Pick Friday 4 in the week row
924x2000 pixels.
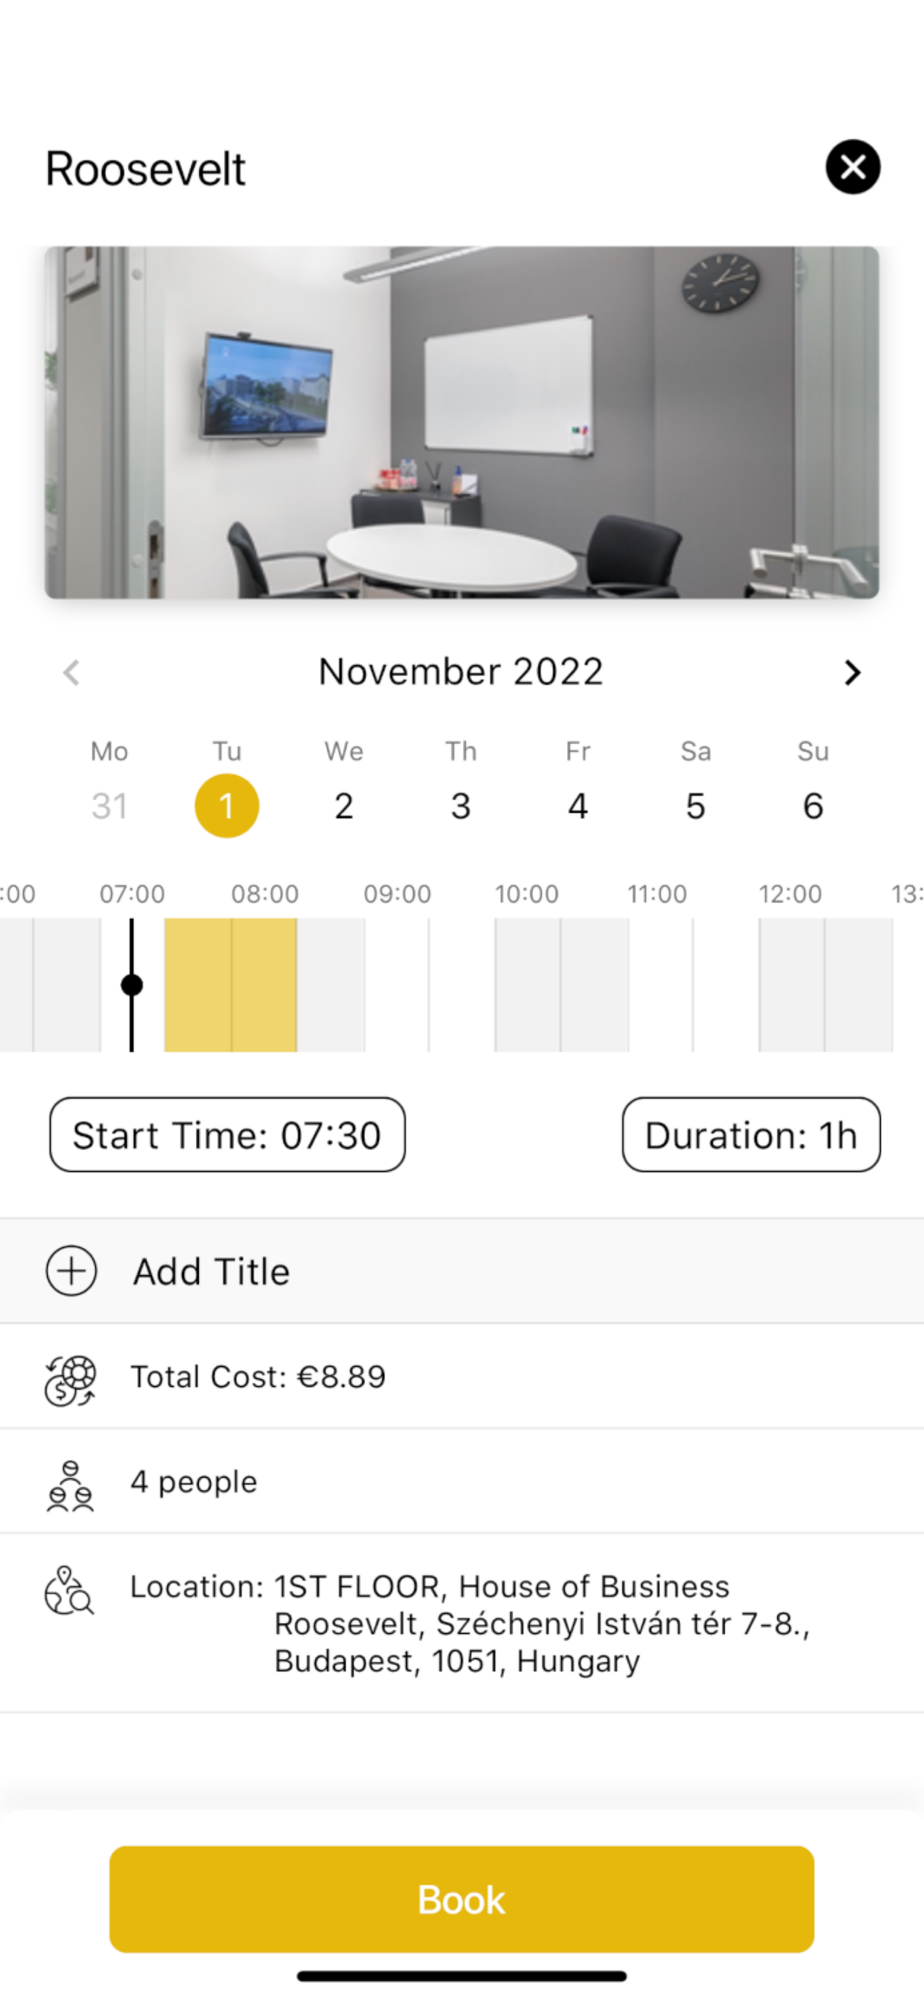[578, 806]
